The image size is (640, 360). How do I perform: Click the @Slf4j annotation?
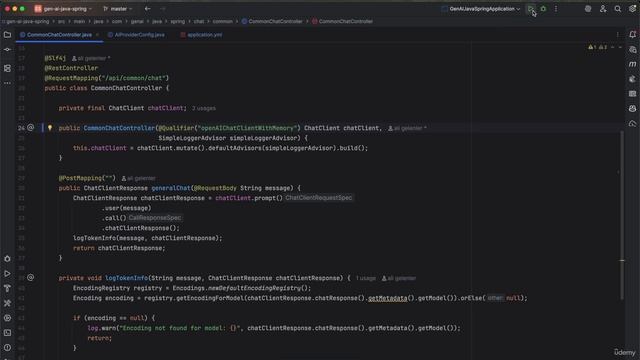[x=55, y=58]
